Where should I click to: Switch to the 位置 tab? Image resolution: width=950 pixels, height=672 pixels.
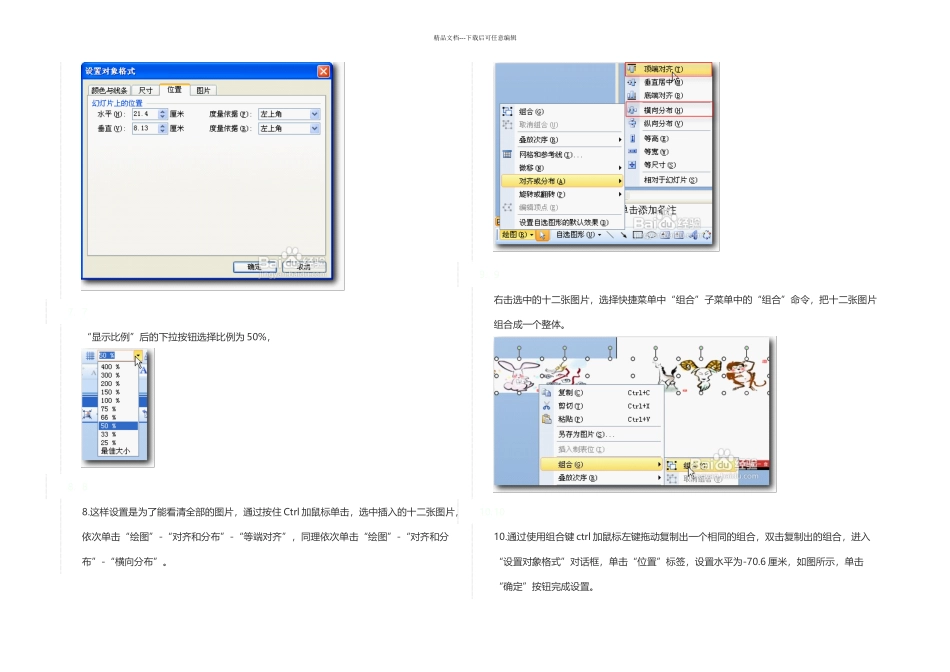tap(174, 90)
